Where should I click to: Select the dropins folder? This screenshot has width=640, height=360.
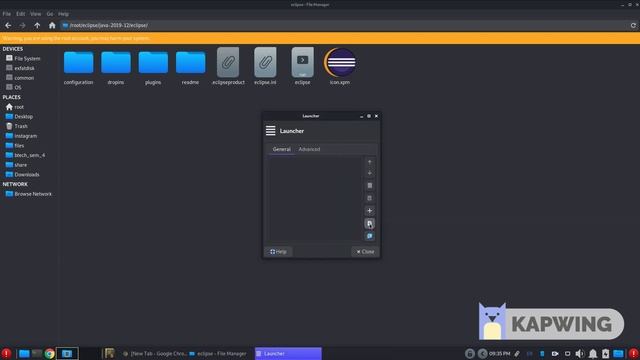[116, 67]
